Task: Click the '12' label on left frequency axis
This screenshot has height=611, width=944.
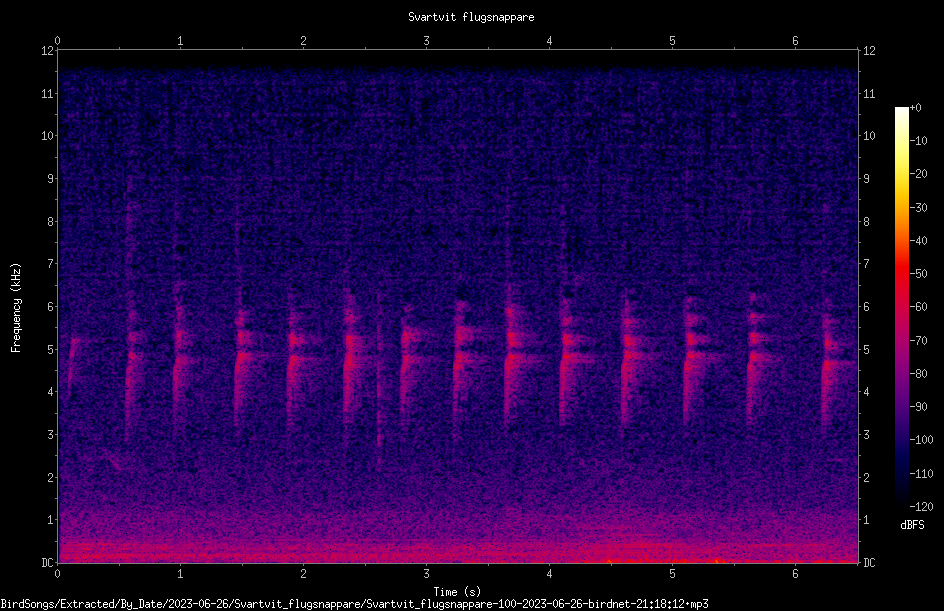Action: (48, 51)
